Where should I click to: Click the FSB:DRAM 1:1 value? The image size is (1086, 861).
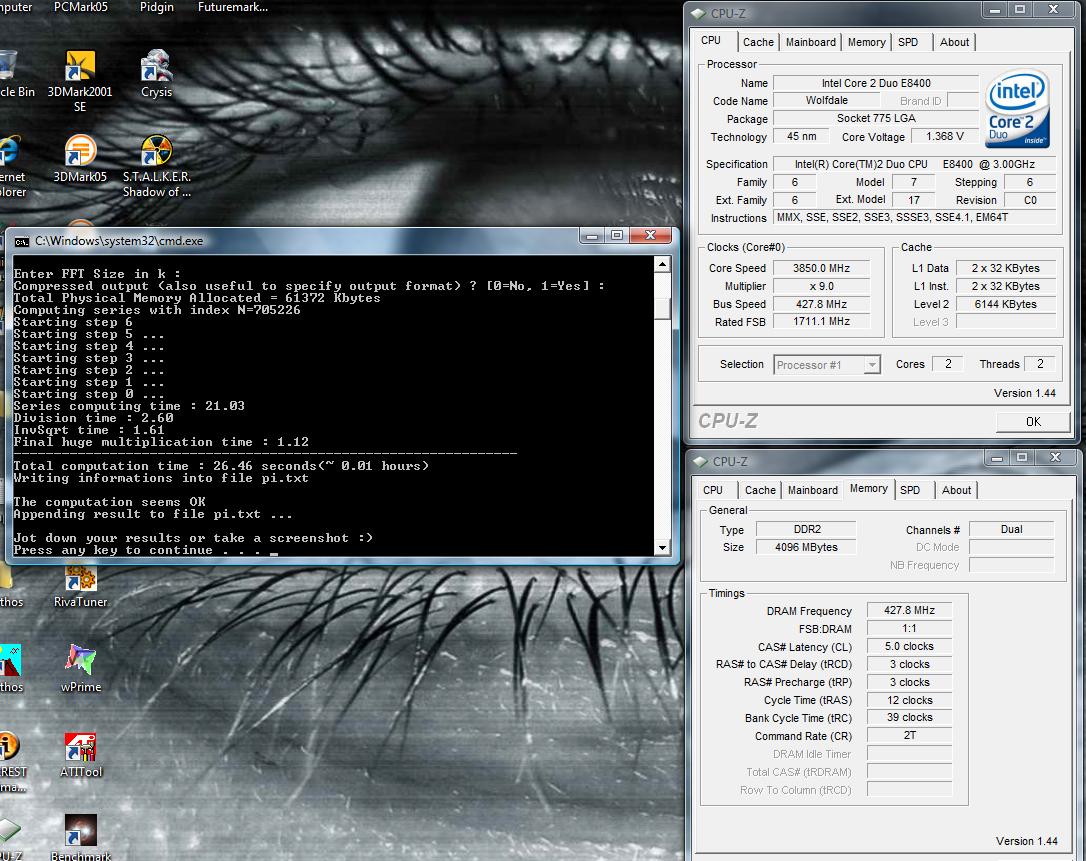pyautogui.click(x=909, y=628)
